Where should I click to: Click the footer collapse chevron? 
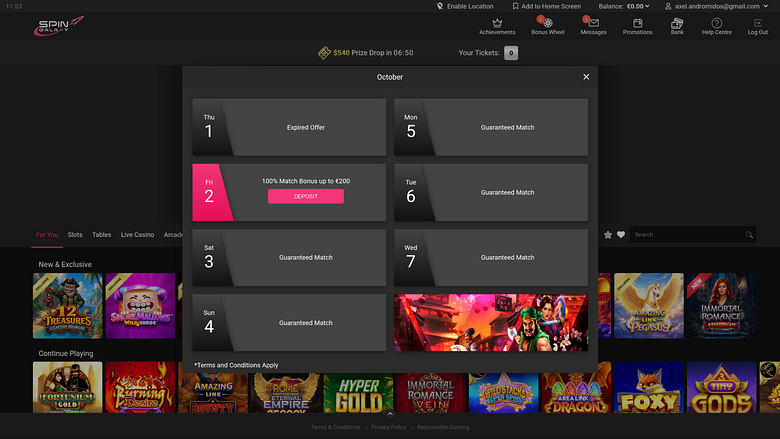pyautogui.click(x=390, y=414)
